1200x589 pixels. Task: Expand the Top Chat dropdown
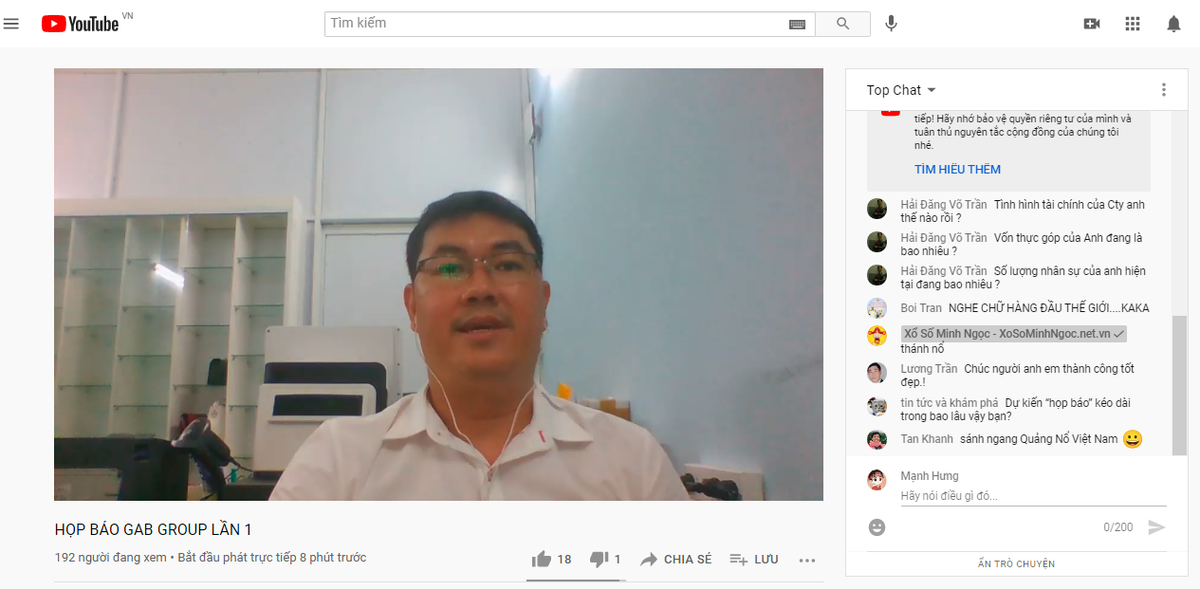point(901,90)
